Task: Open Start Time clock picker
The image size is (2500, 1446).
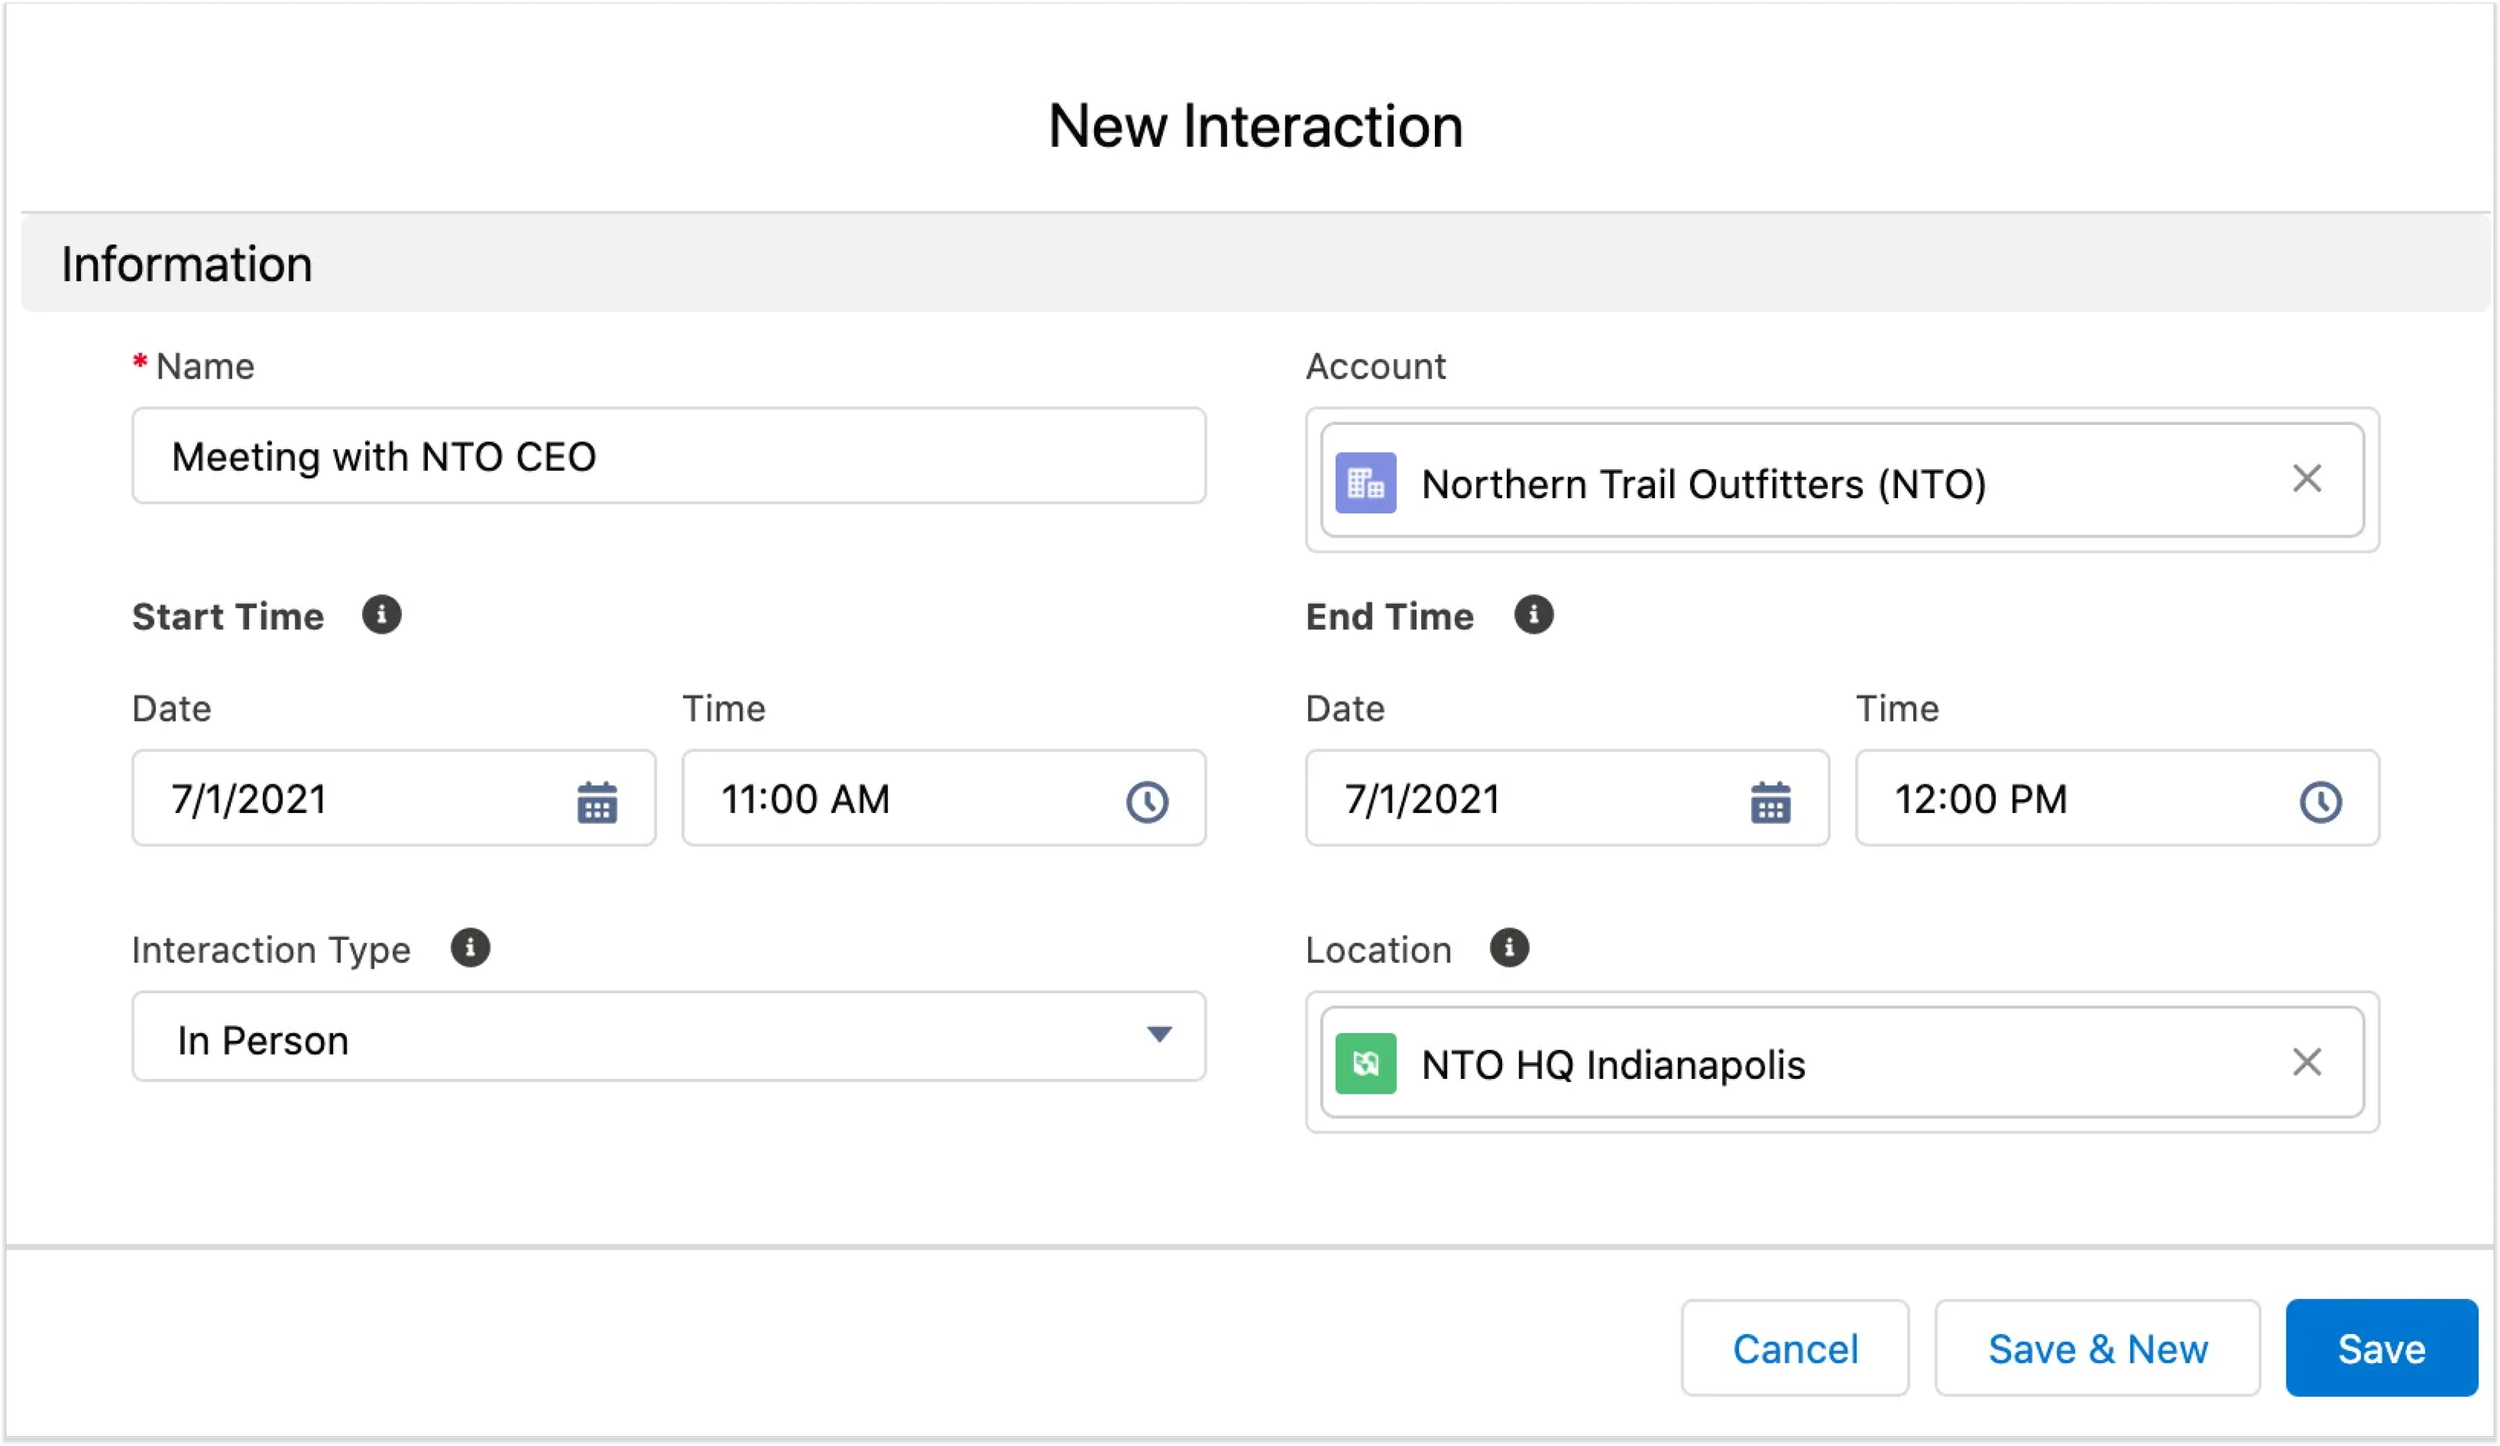Action: (x=1147, y=802)
